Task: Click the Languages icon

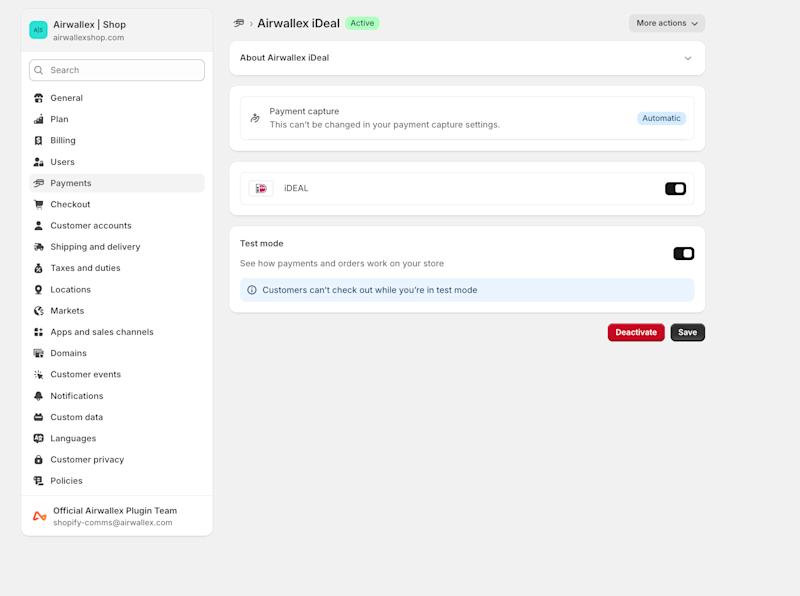Action: click(x=38, y=438)
